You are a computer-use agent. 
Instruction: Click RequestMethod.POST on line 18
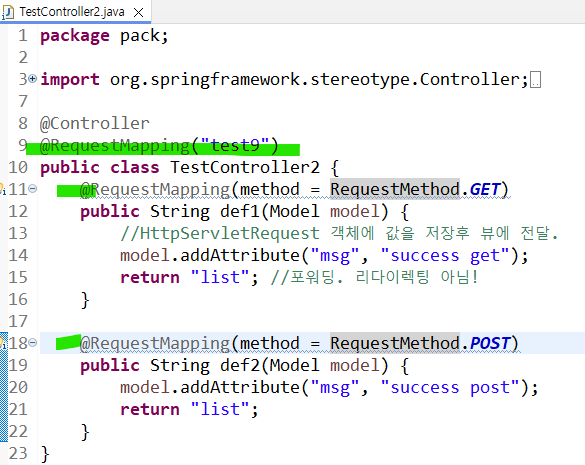tap(420, 343)
